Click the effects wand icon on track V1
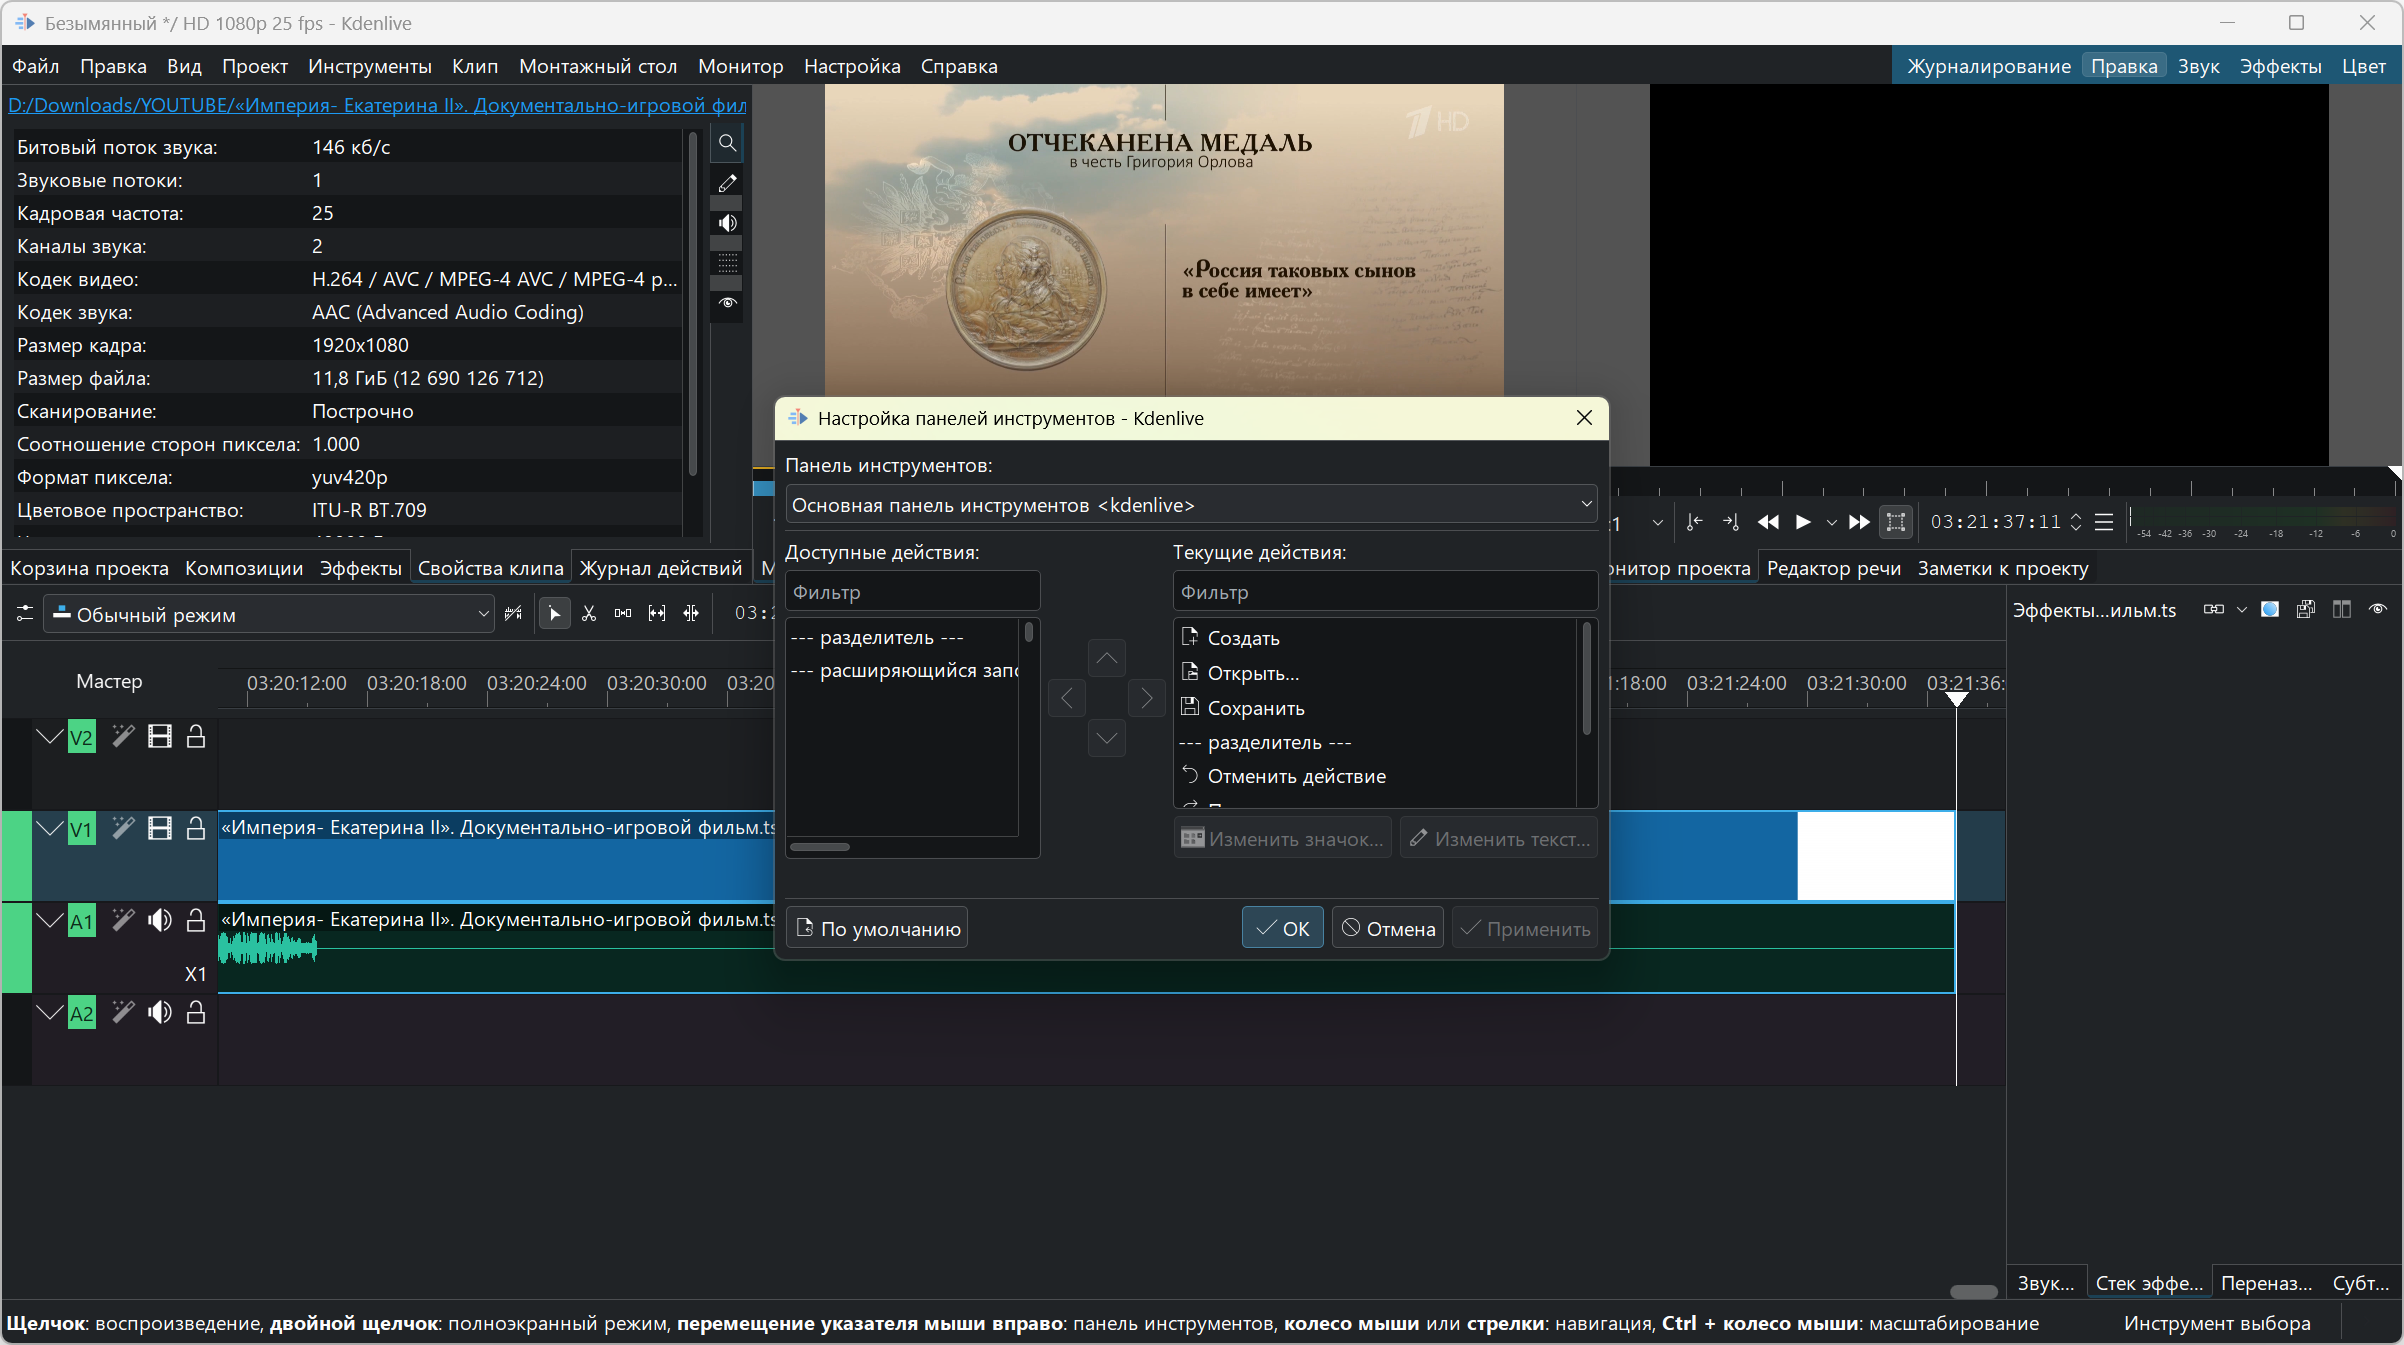The image size is (2404, 1345). (123, 828)
